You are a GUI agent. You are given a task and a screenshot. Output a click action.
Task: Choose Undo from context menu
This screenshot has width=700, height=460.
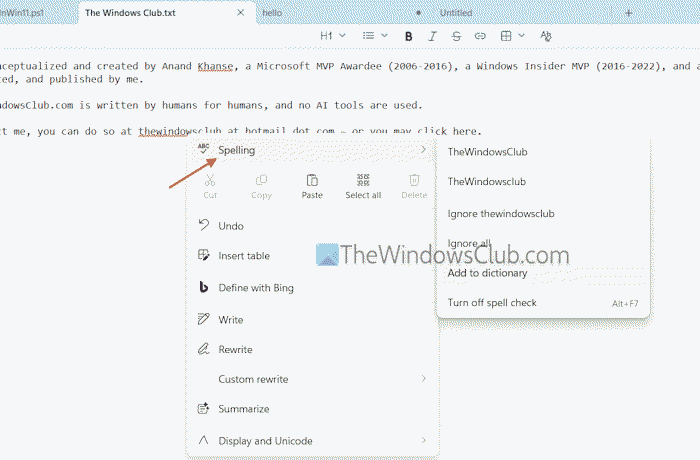click(x=312, y=226)
